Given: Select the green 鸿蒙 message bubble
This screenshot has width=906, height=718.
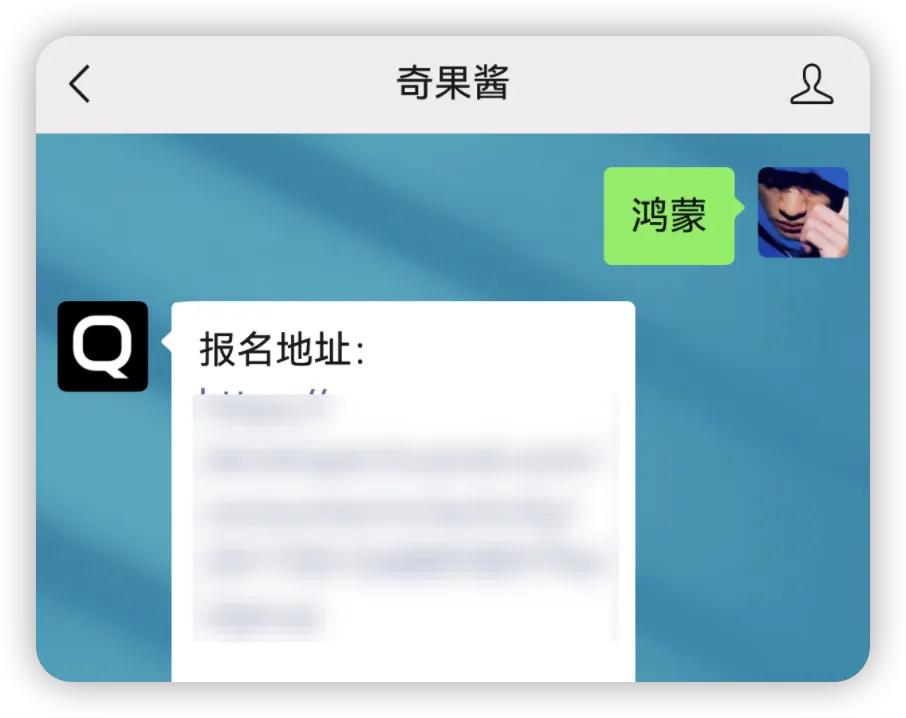Looking at the screenshot, I should 669,215.
